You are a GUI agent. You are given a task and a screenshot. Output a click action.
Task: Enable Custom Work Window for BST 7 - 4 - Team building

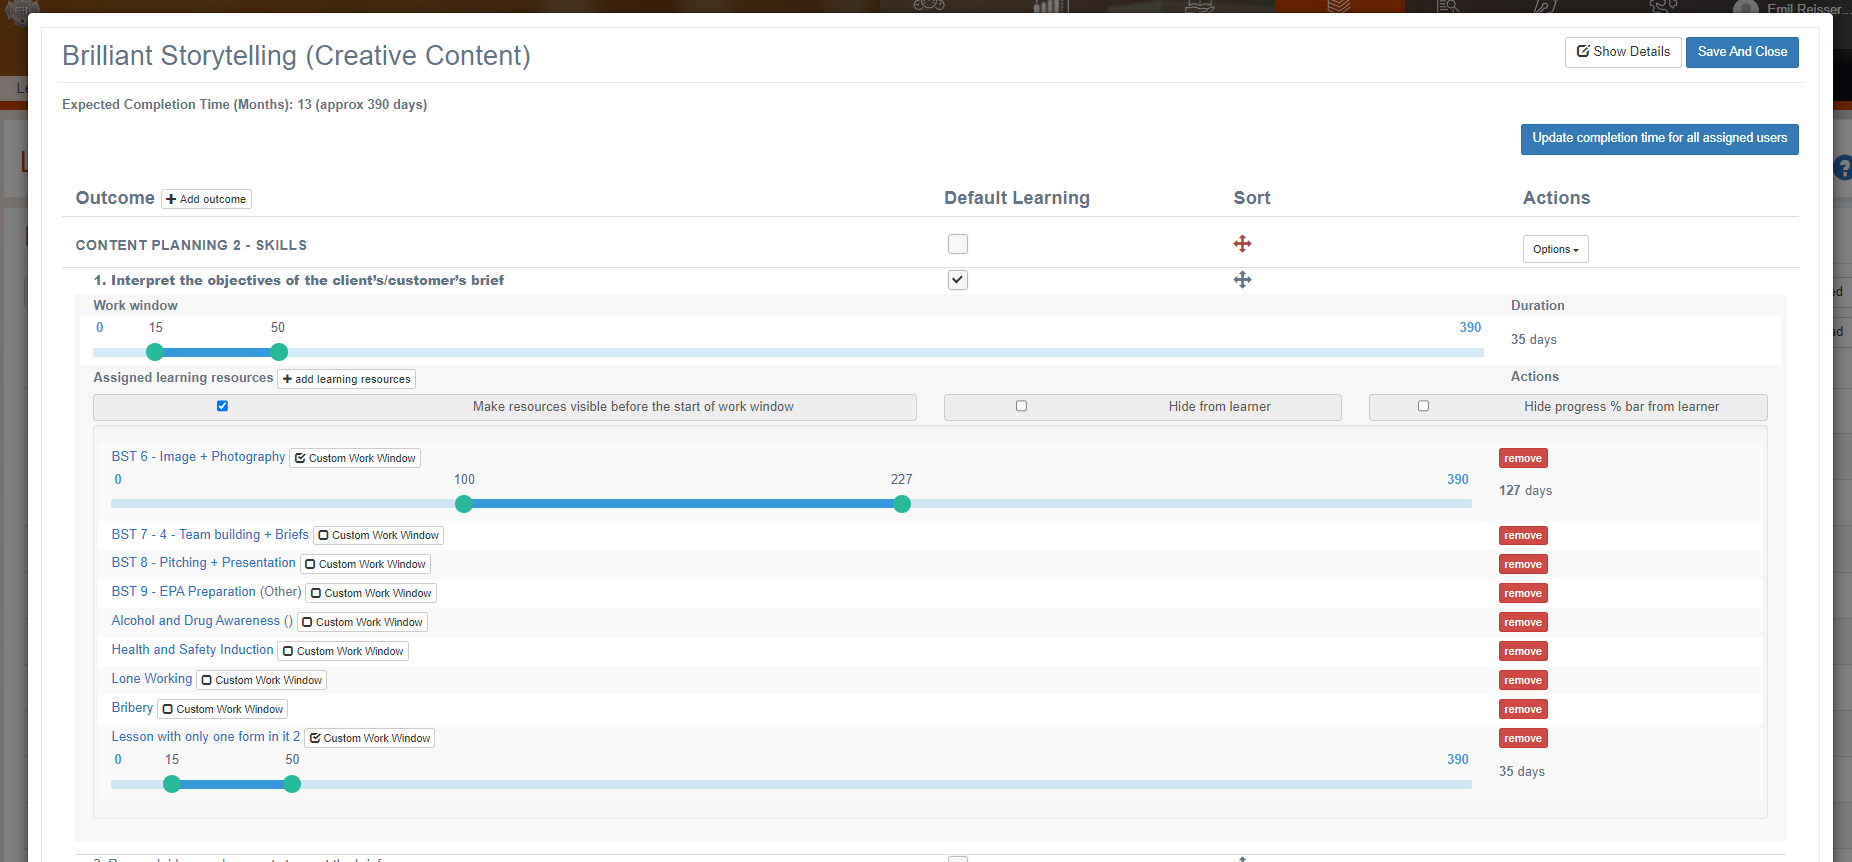[x=378, y=535]
